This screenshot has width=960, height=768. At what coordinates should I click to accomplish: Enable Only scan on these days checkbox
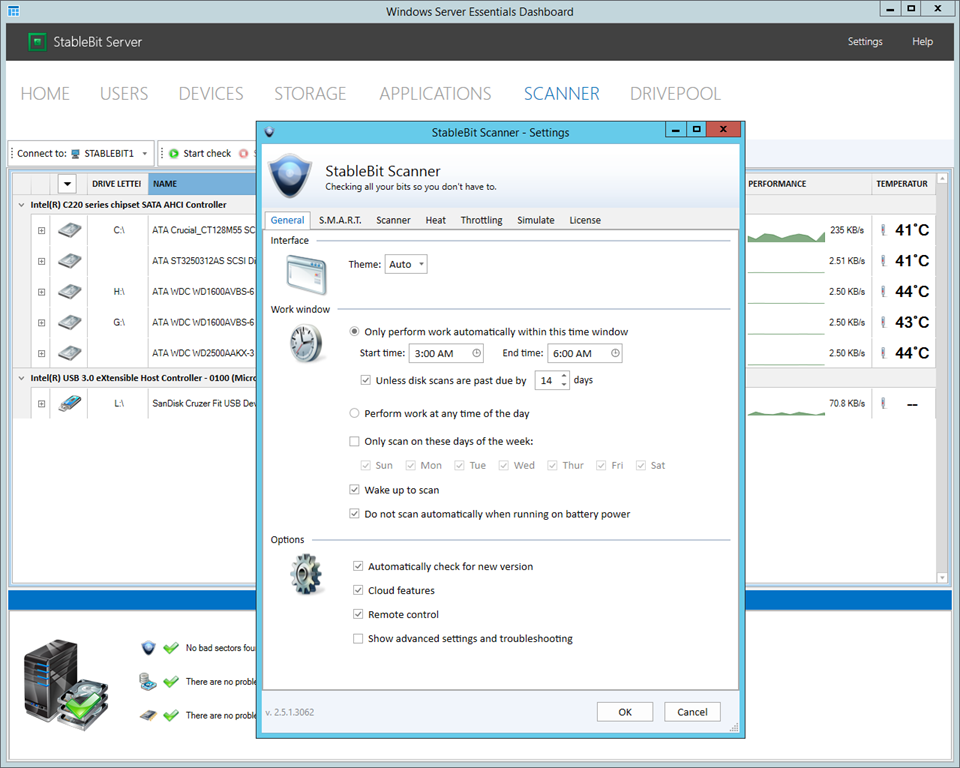(x=354, y=441)
